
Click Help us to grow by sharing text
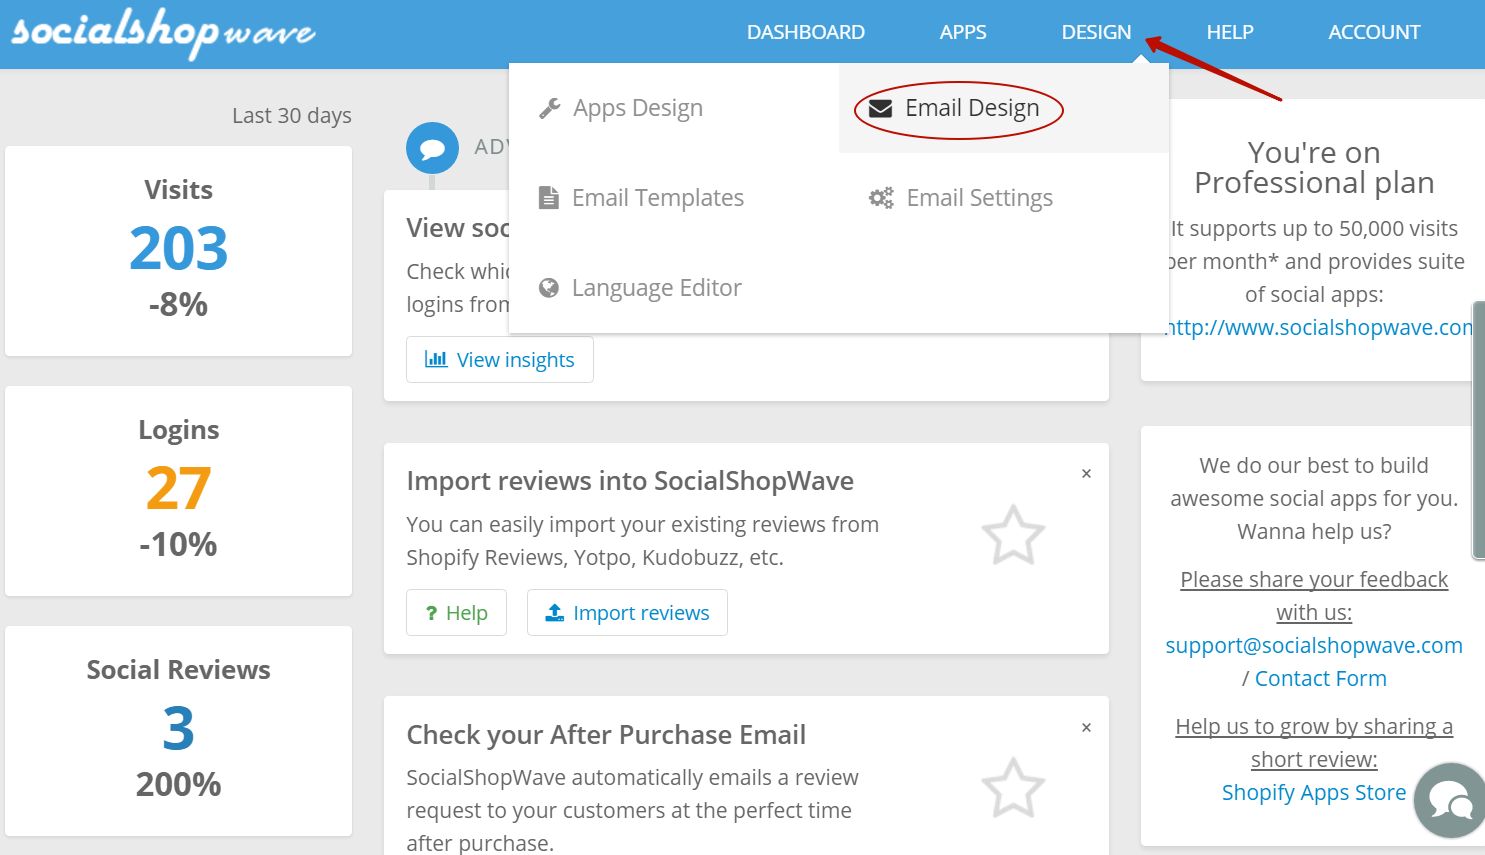(1314, 743)
